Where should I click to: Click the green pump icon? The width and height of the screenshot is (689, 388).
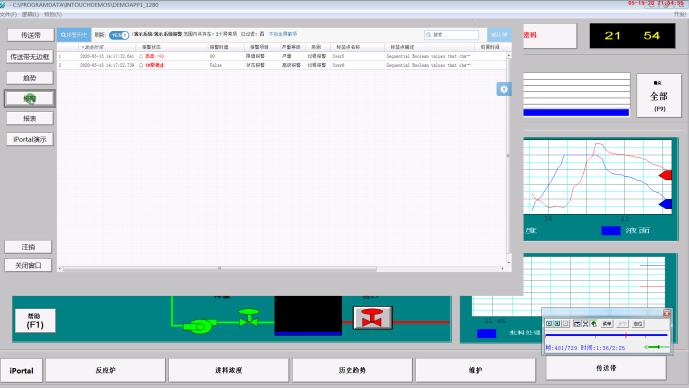(x=200, y=326)
